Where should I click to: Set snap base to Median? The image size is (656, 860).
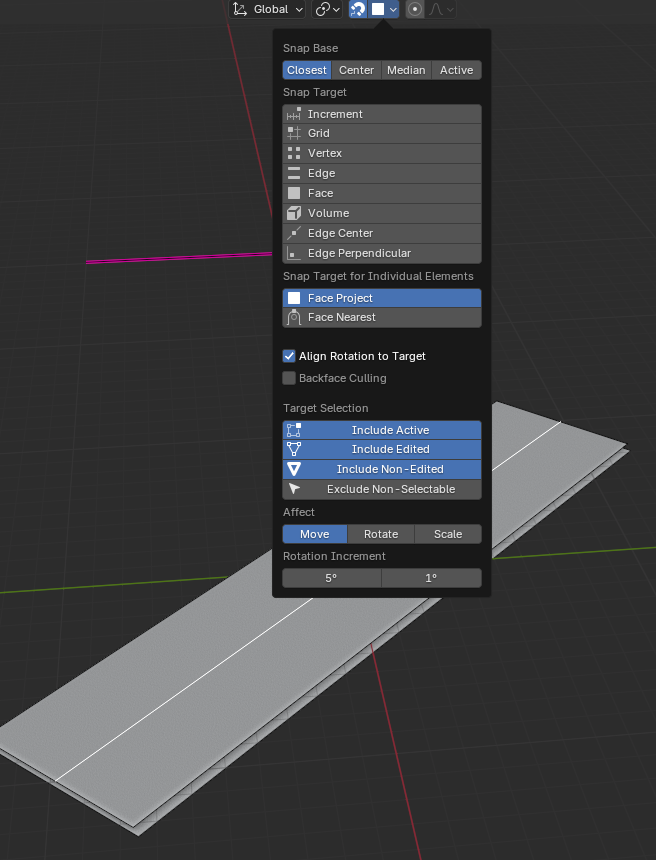406,70
